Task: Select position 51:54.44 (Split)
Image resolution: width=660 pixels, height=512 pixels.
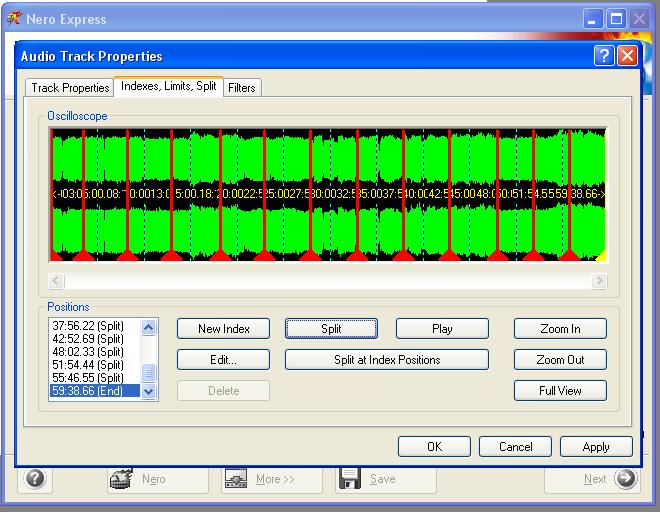Action: 95,365
